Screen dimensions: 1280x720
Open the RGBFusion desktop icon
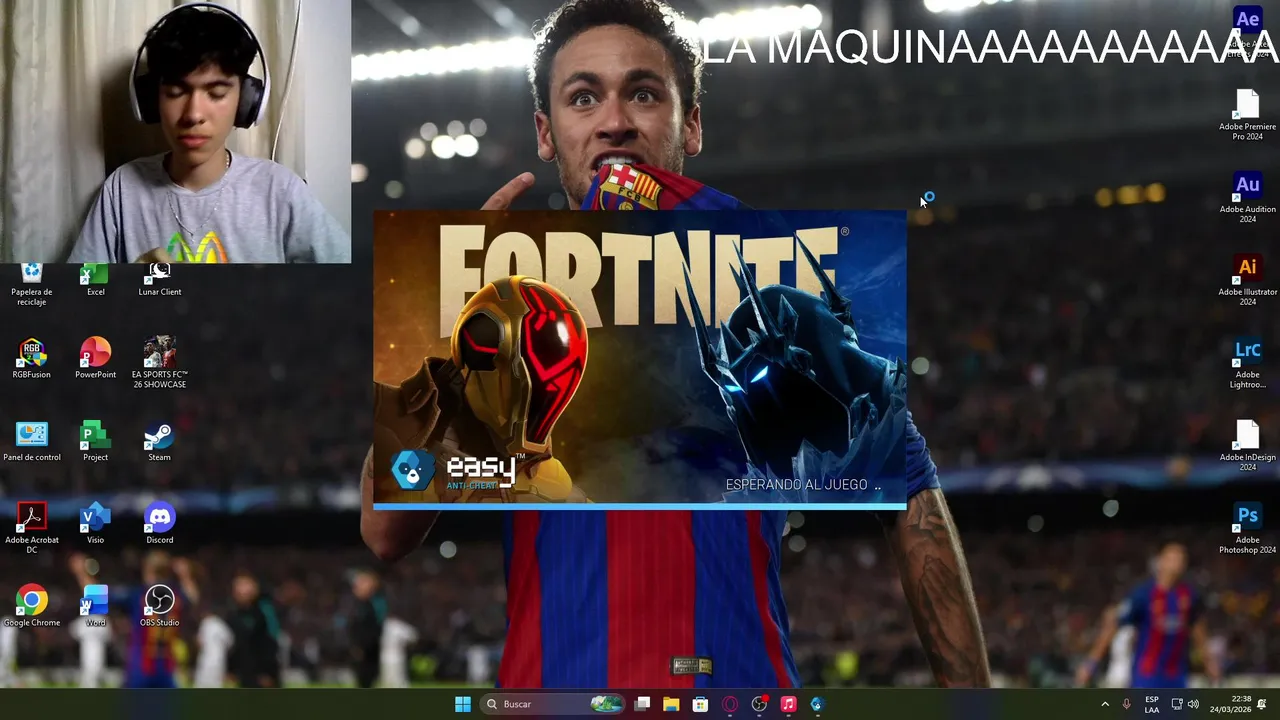pyautogui.click(x=32, y=359)
